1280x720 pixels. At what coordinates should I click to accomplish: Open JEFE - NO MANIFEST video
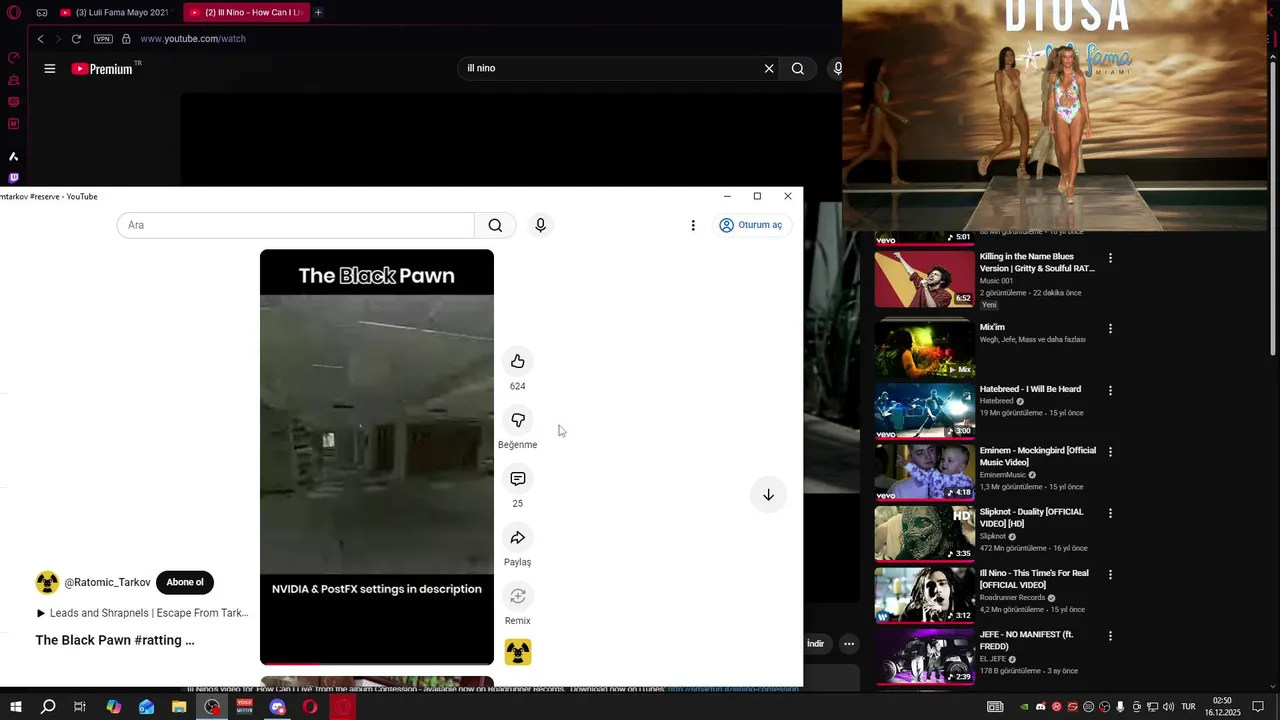click(925, 656)
